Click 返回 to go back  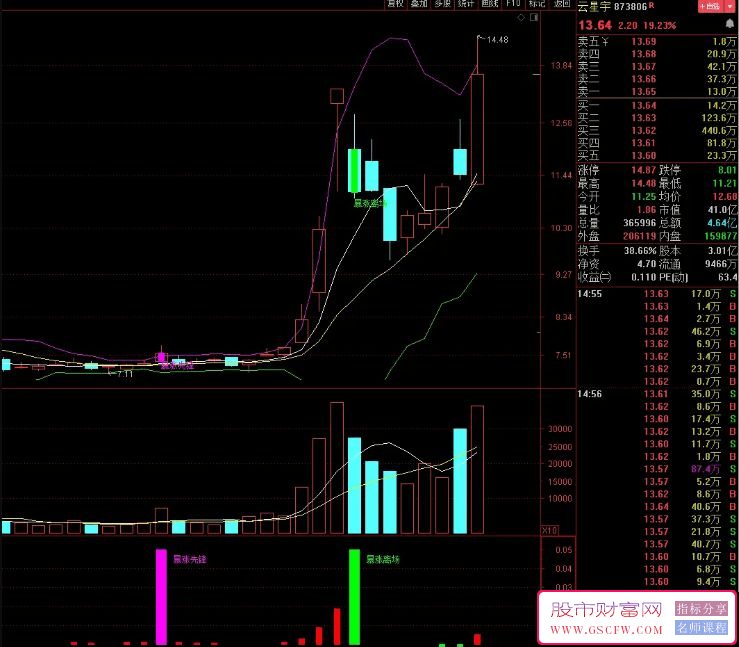click(561, 4)
